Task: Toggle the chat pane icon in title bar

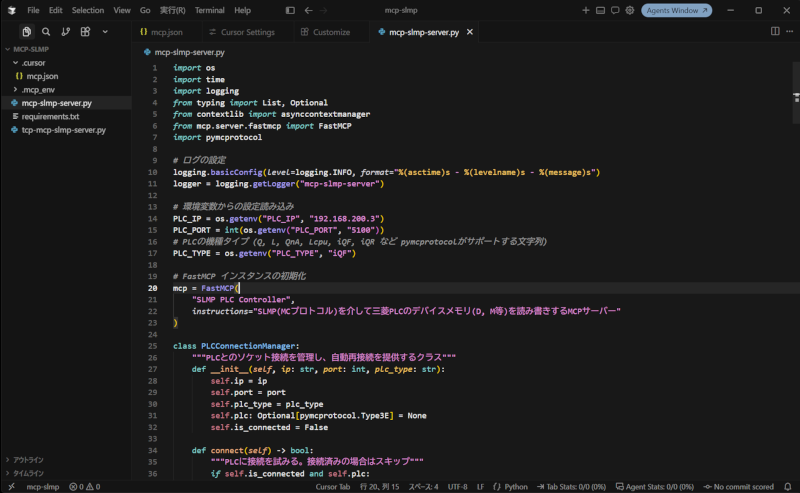Action: coord(615,10)
